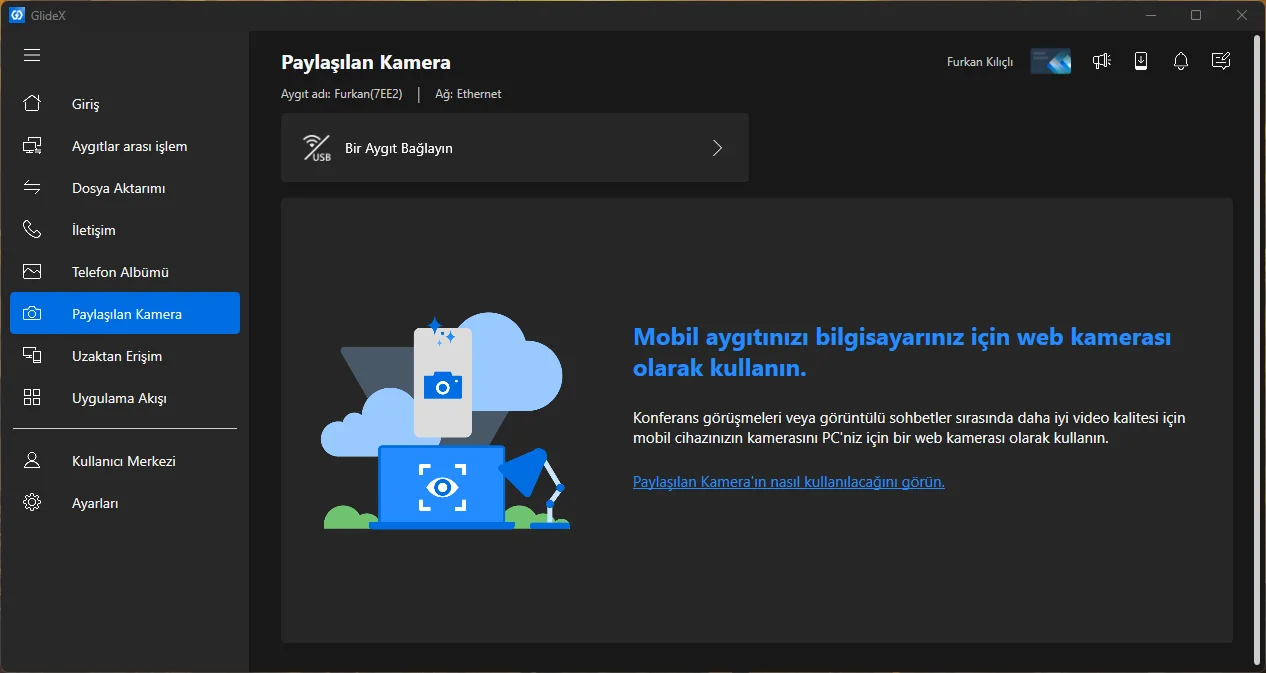This screenshot has height=673, width=1266.
Task: Click the shared camera illustration
Action: click(x=446, y=421)
